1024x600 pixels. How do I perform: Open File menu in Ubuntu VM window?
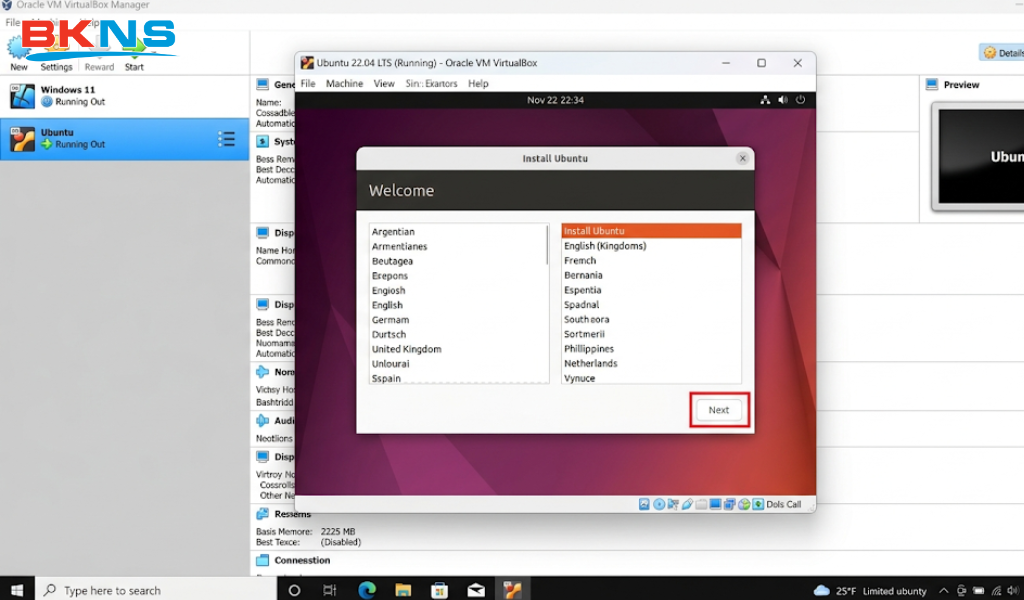click(x=308, y=84)
